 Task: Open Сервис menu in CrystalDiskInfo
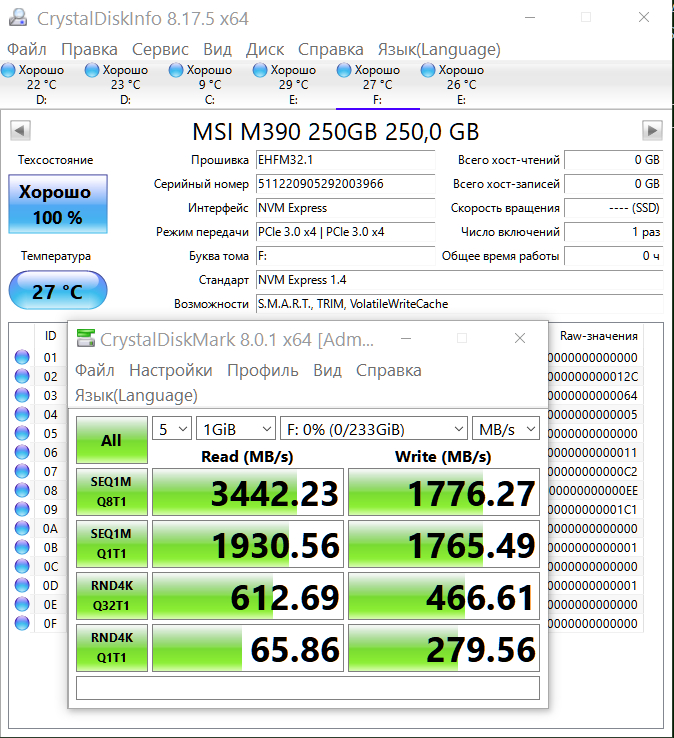[160, 49]
